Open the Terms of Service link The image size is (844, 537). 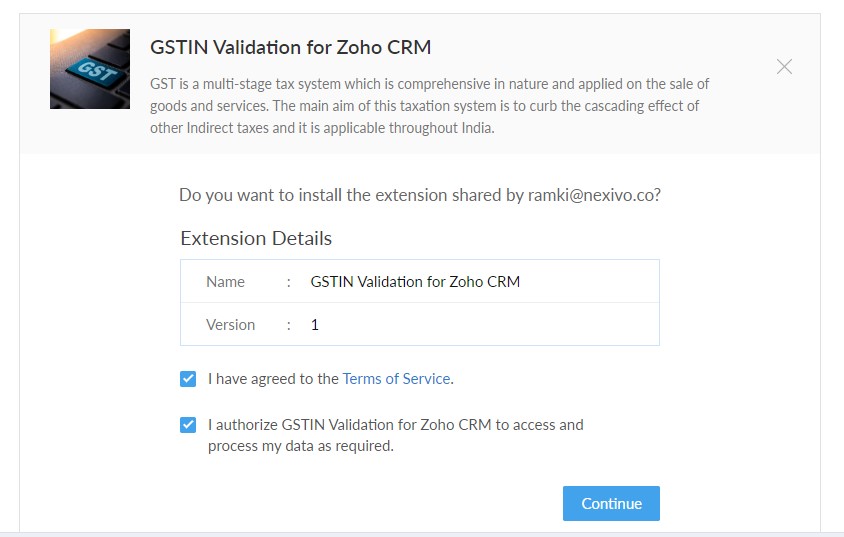396,379
